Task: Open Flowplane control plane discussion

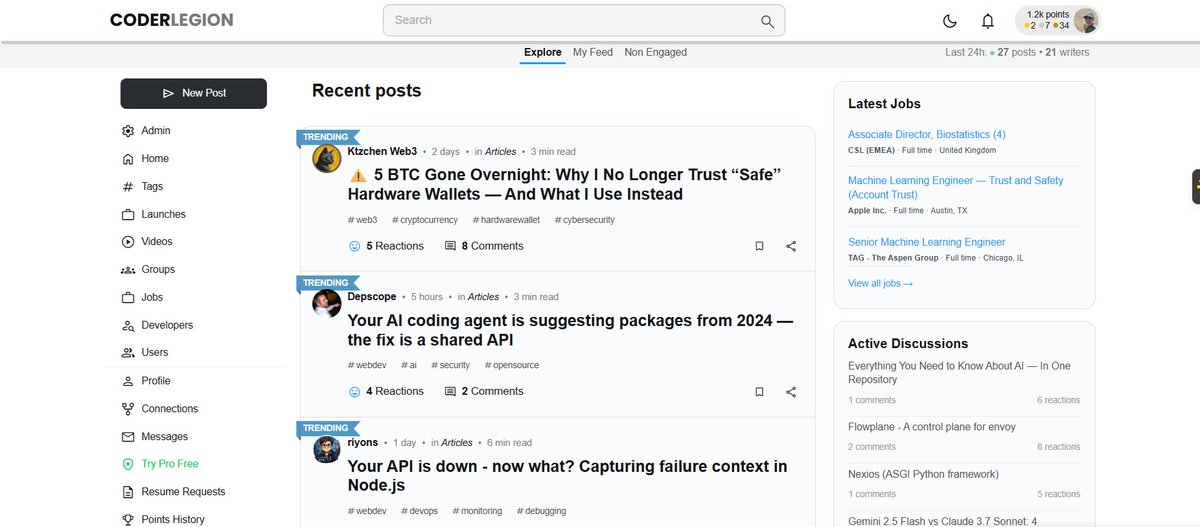Action: [x=932, y=427]
